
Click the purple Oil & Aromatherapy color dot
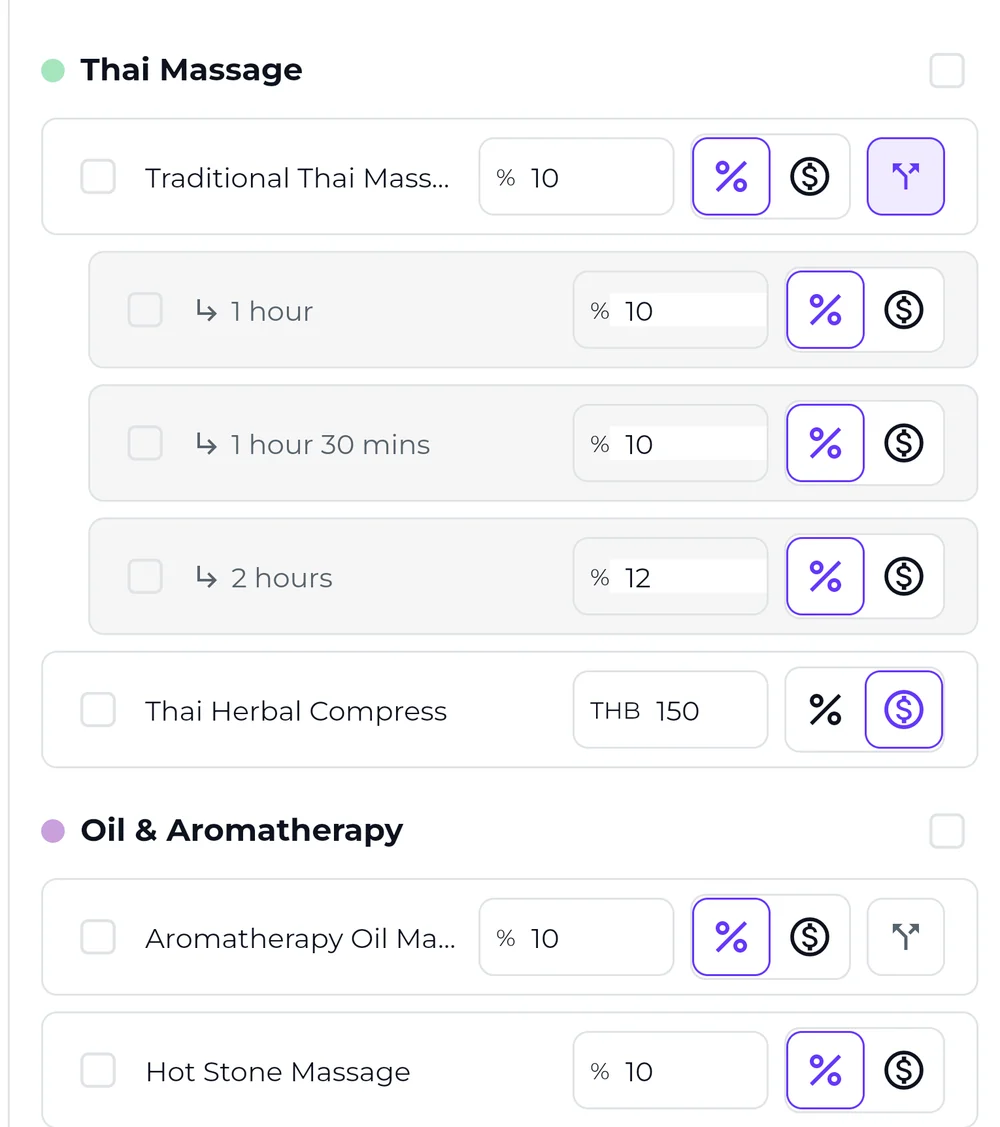(53, 831)
